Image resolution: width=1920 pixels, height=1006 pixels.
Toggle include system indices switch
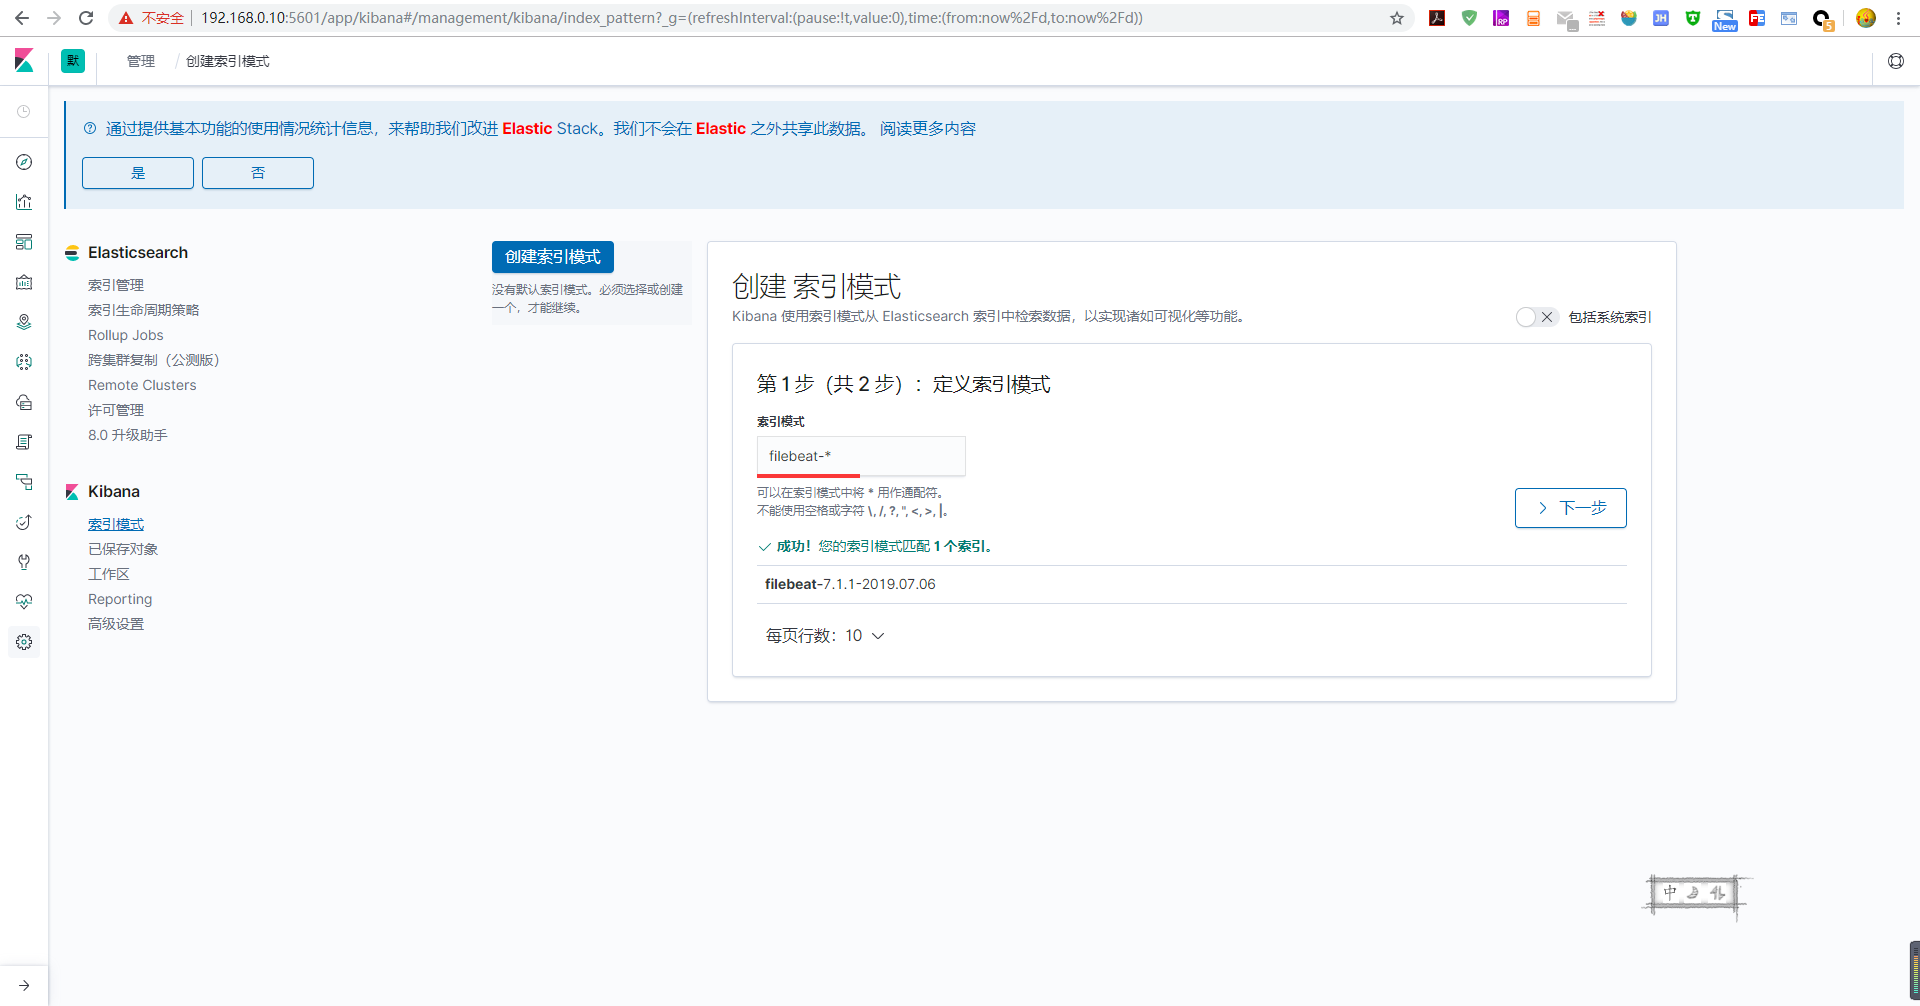click(x=1536, y=317)
